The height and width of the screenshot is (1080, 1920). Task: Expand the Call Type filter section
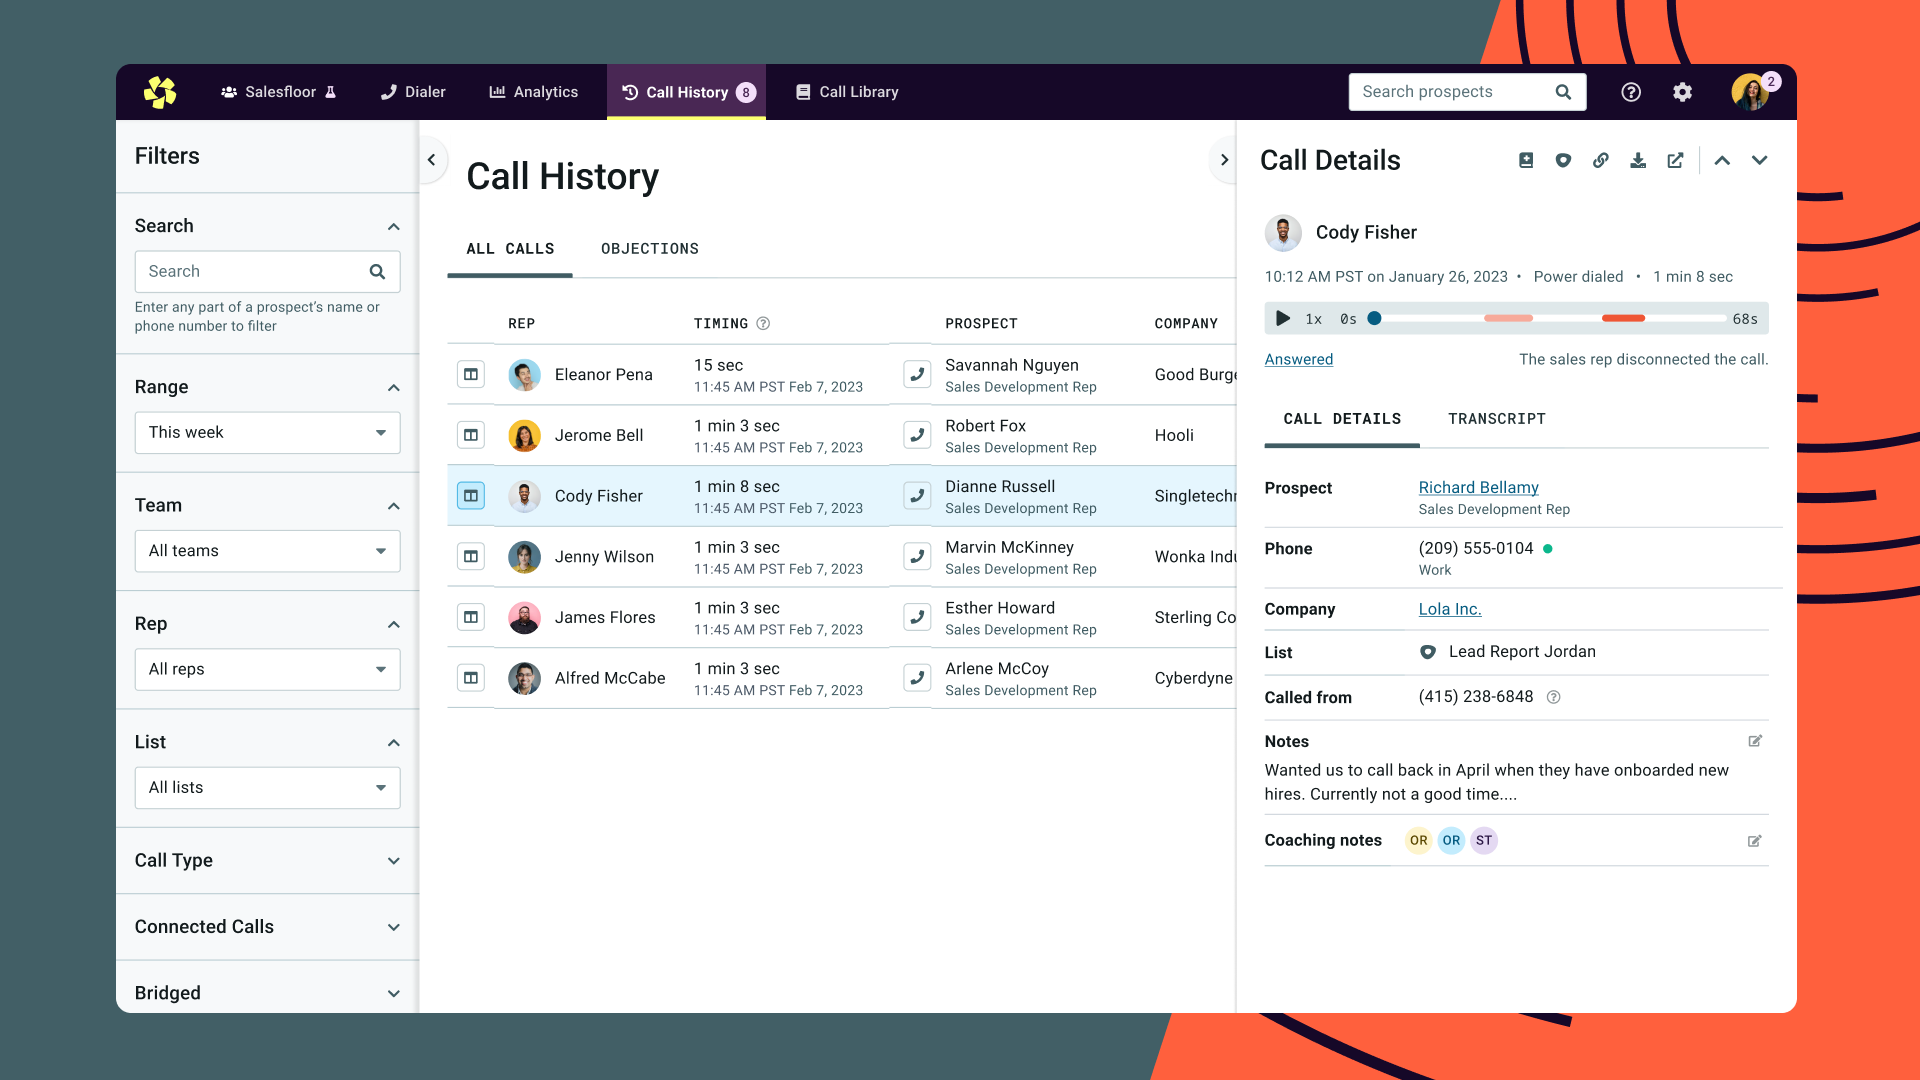[x=267, y=860]
